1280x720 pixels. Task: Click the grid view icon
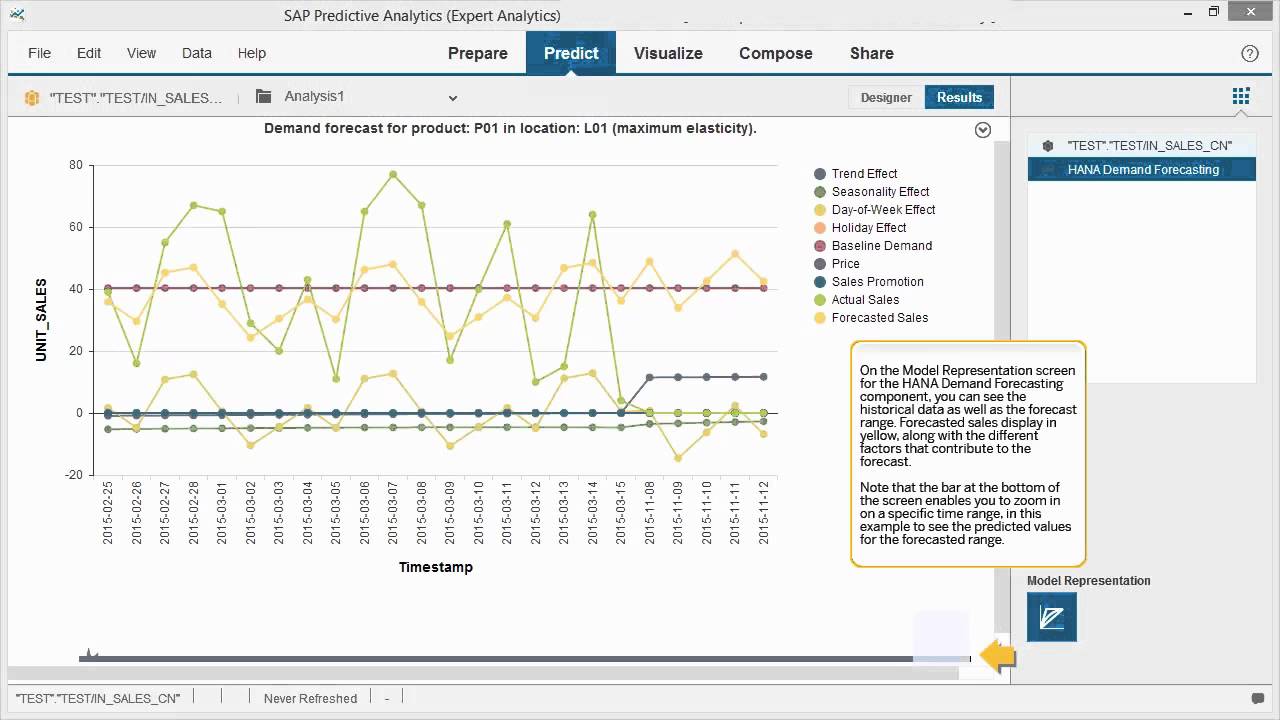tap(1241, 96)
